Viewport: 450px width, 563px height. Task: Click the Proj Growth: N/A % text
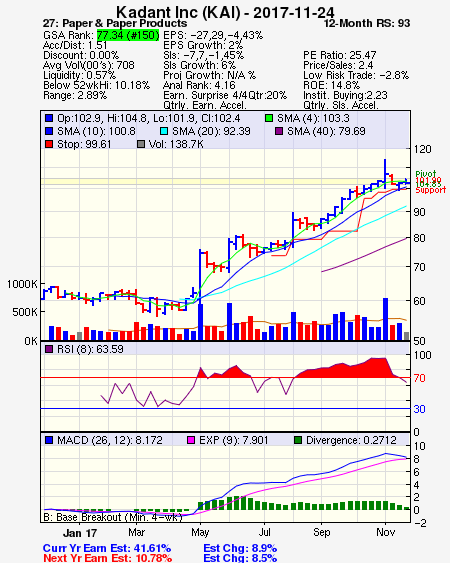tap(209, 75)
